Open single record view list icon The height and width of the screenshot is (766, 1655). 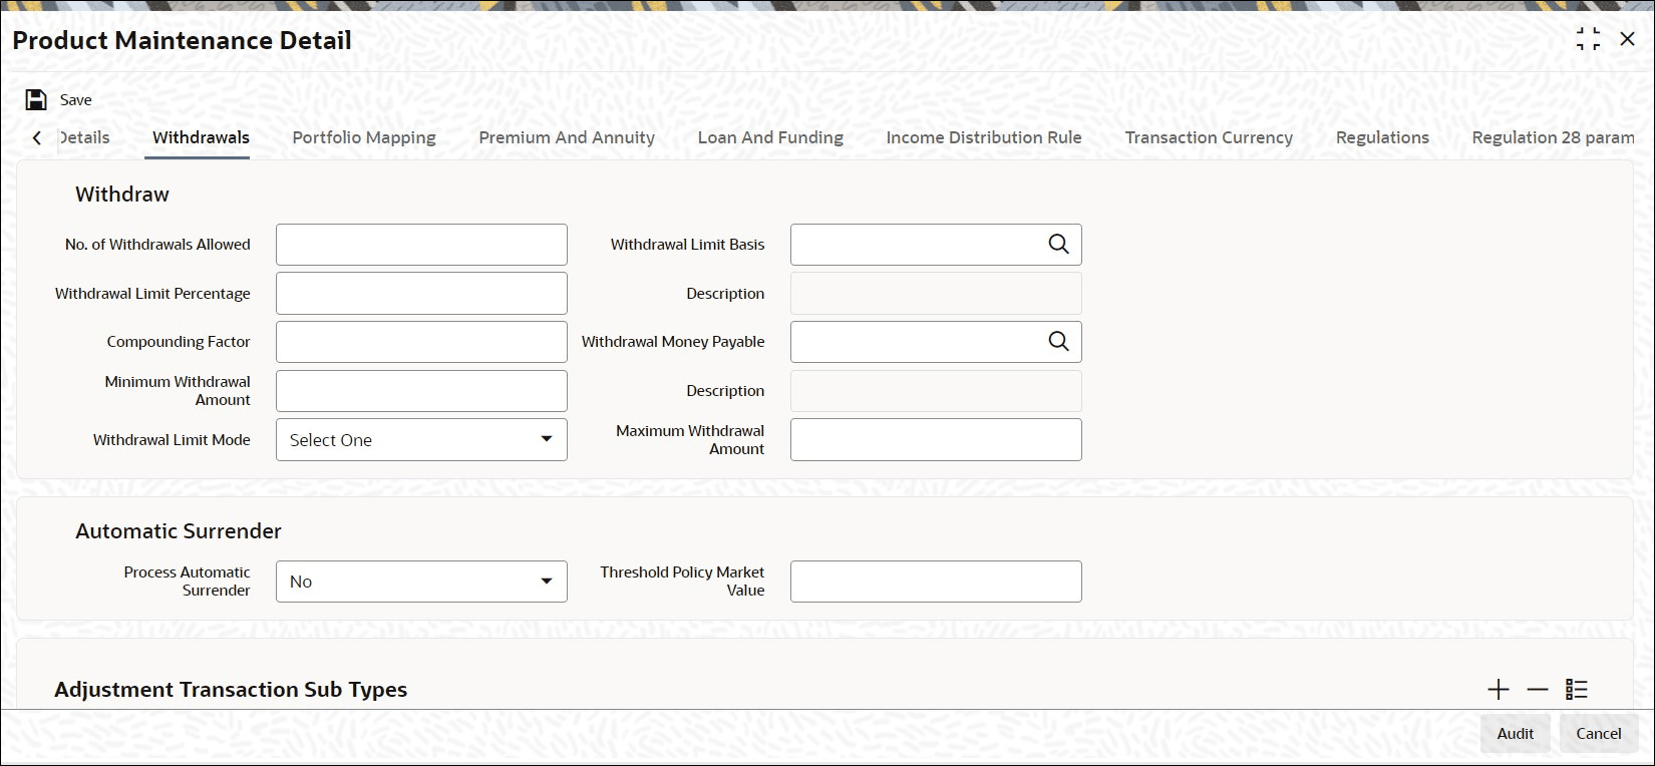pyautogui.click(x=1577, y=689)
